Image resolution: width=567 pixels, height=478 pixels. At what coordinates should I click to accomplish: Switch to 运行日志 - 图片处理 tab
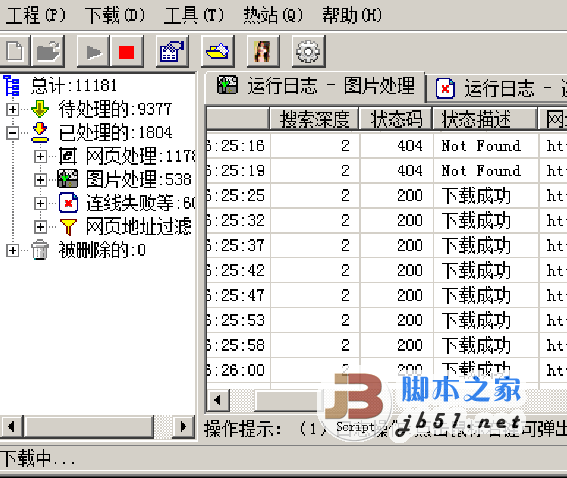[315, 87]
